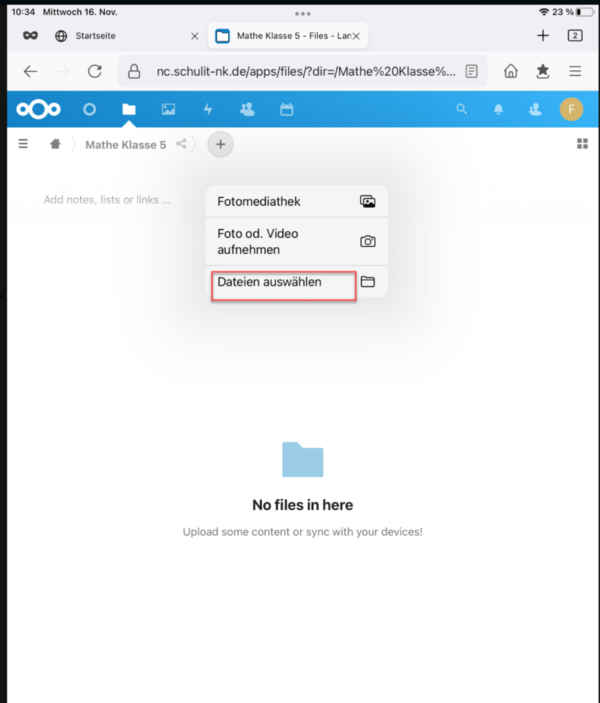Open the notifications bell
The width and height of the screenshot is (600, 703).
(x=498, y=109)
